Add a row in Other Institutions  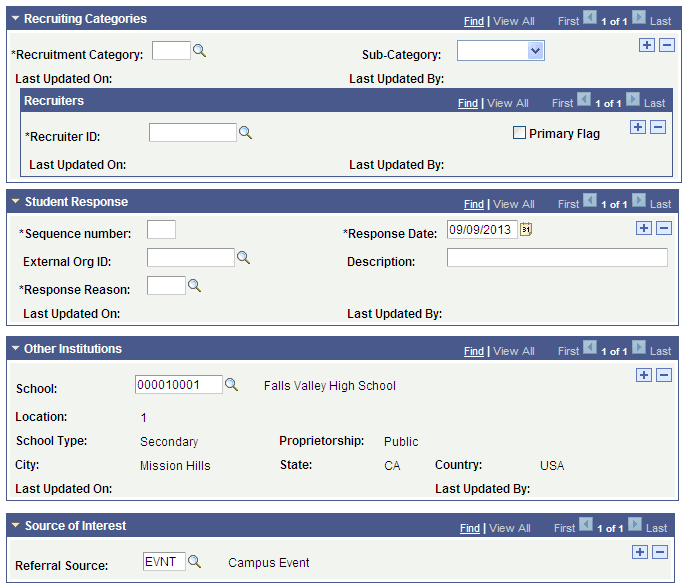click(x=644, y=375)
